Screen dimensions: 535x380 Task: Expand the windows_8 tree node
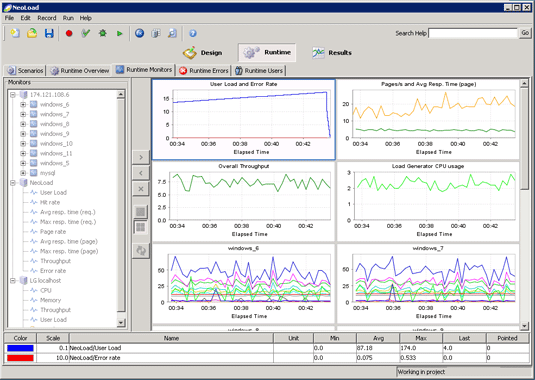(x=23, y=124)
